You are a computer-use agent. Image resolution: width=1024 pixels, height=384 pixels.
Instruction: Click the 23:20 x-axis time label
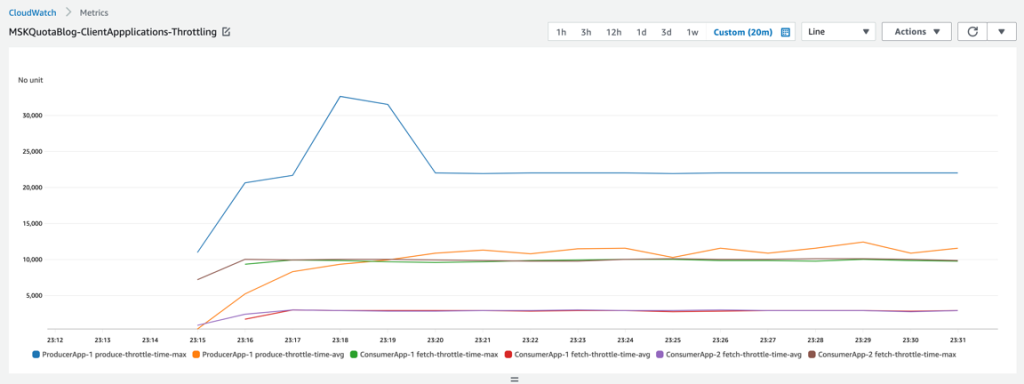click(436, 340)
